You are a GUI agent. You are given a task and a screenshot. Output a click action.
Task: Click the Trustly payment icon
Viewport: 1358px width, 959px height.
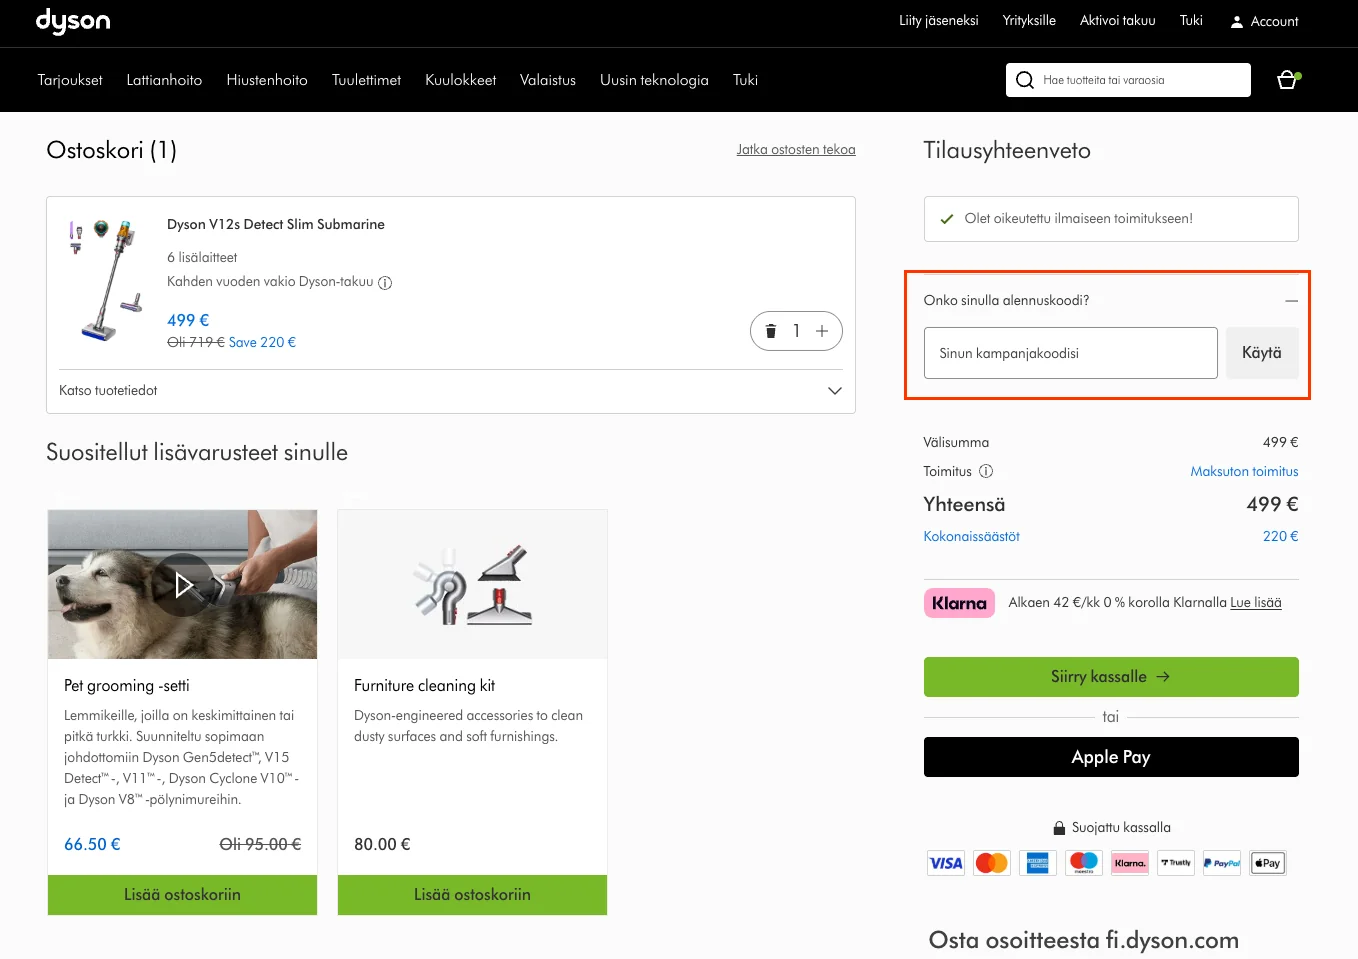coord(1176,863)
